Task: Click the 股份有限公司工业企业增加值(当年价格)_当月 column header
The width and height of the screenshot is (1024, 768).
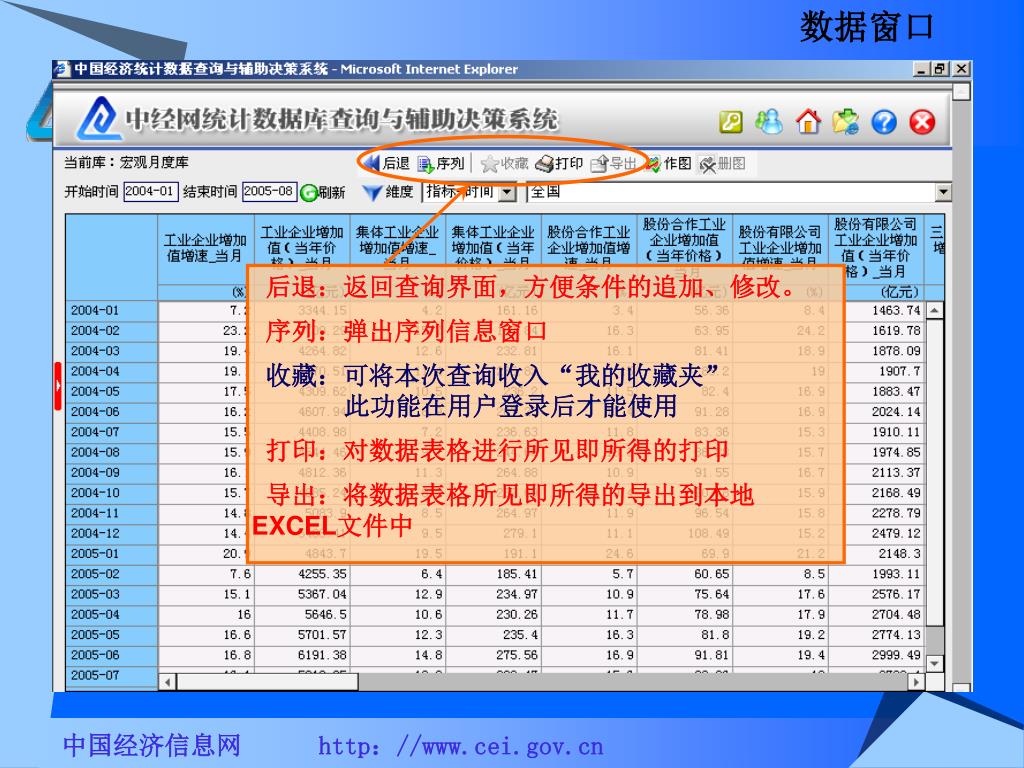Action: pyautogui.click(x=876, y=248)
